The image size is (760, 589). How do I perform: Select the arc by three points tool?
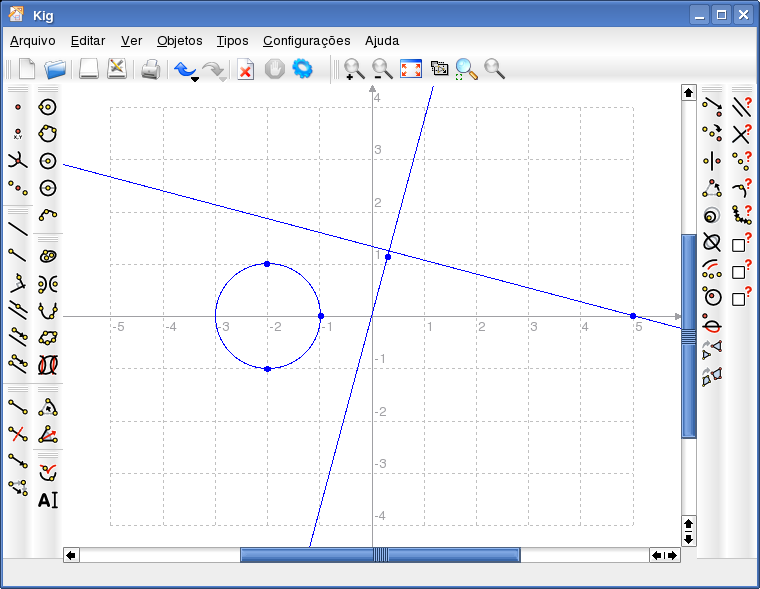48,214
